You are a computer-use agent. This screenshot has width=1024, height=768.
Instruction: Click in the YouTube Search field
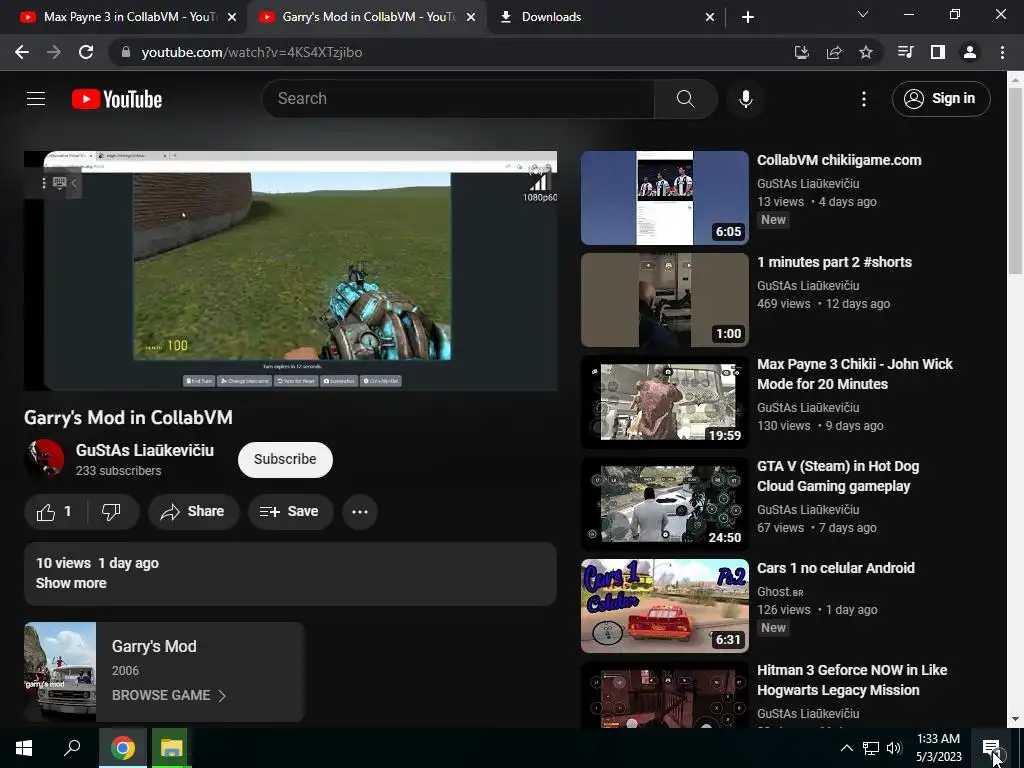457,99
